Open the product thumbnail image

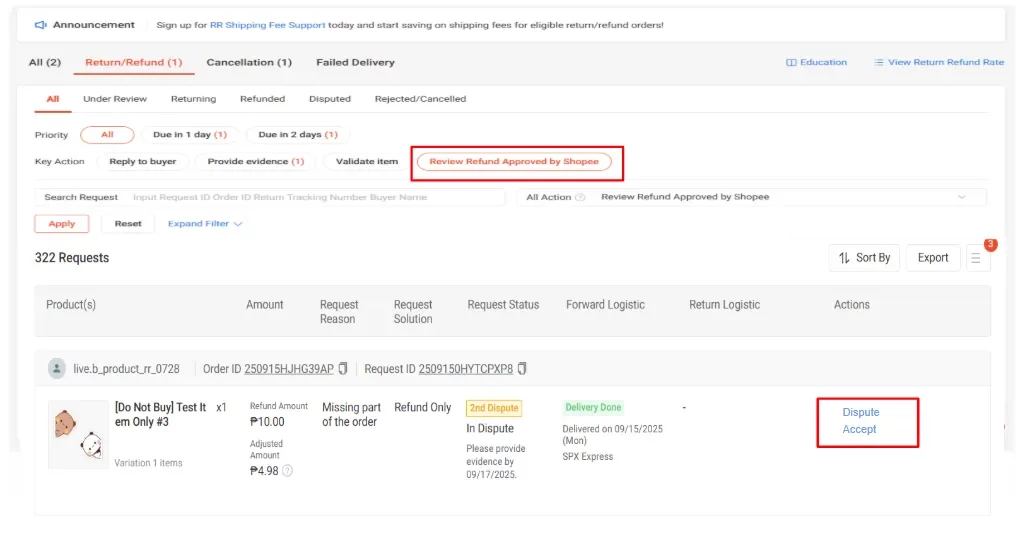pyautogui.click(x=78, y=435)
